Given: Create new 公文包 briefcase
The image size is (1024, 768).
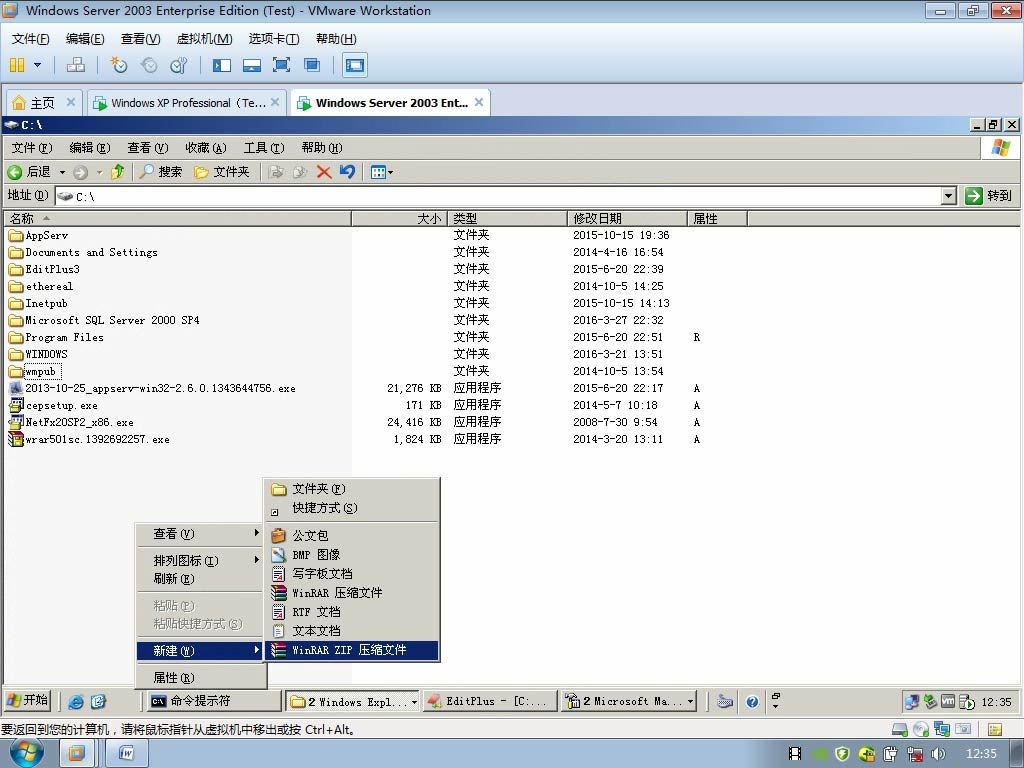Looking at the screenshot, I should (x=351, y=536).
